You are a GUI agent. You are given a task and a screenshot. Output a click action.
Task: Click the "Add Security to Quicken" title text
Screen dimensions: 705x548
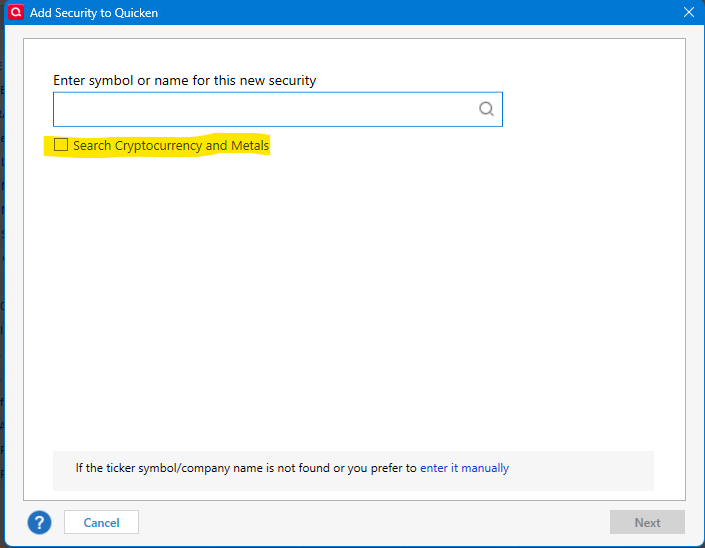[x=94, y=13]
